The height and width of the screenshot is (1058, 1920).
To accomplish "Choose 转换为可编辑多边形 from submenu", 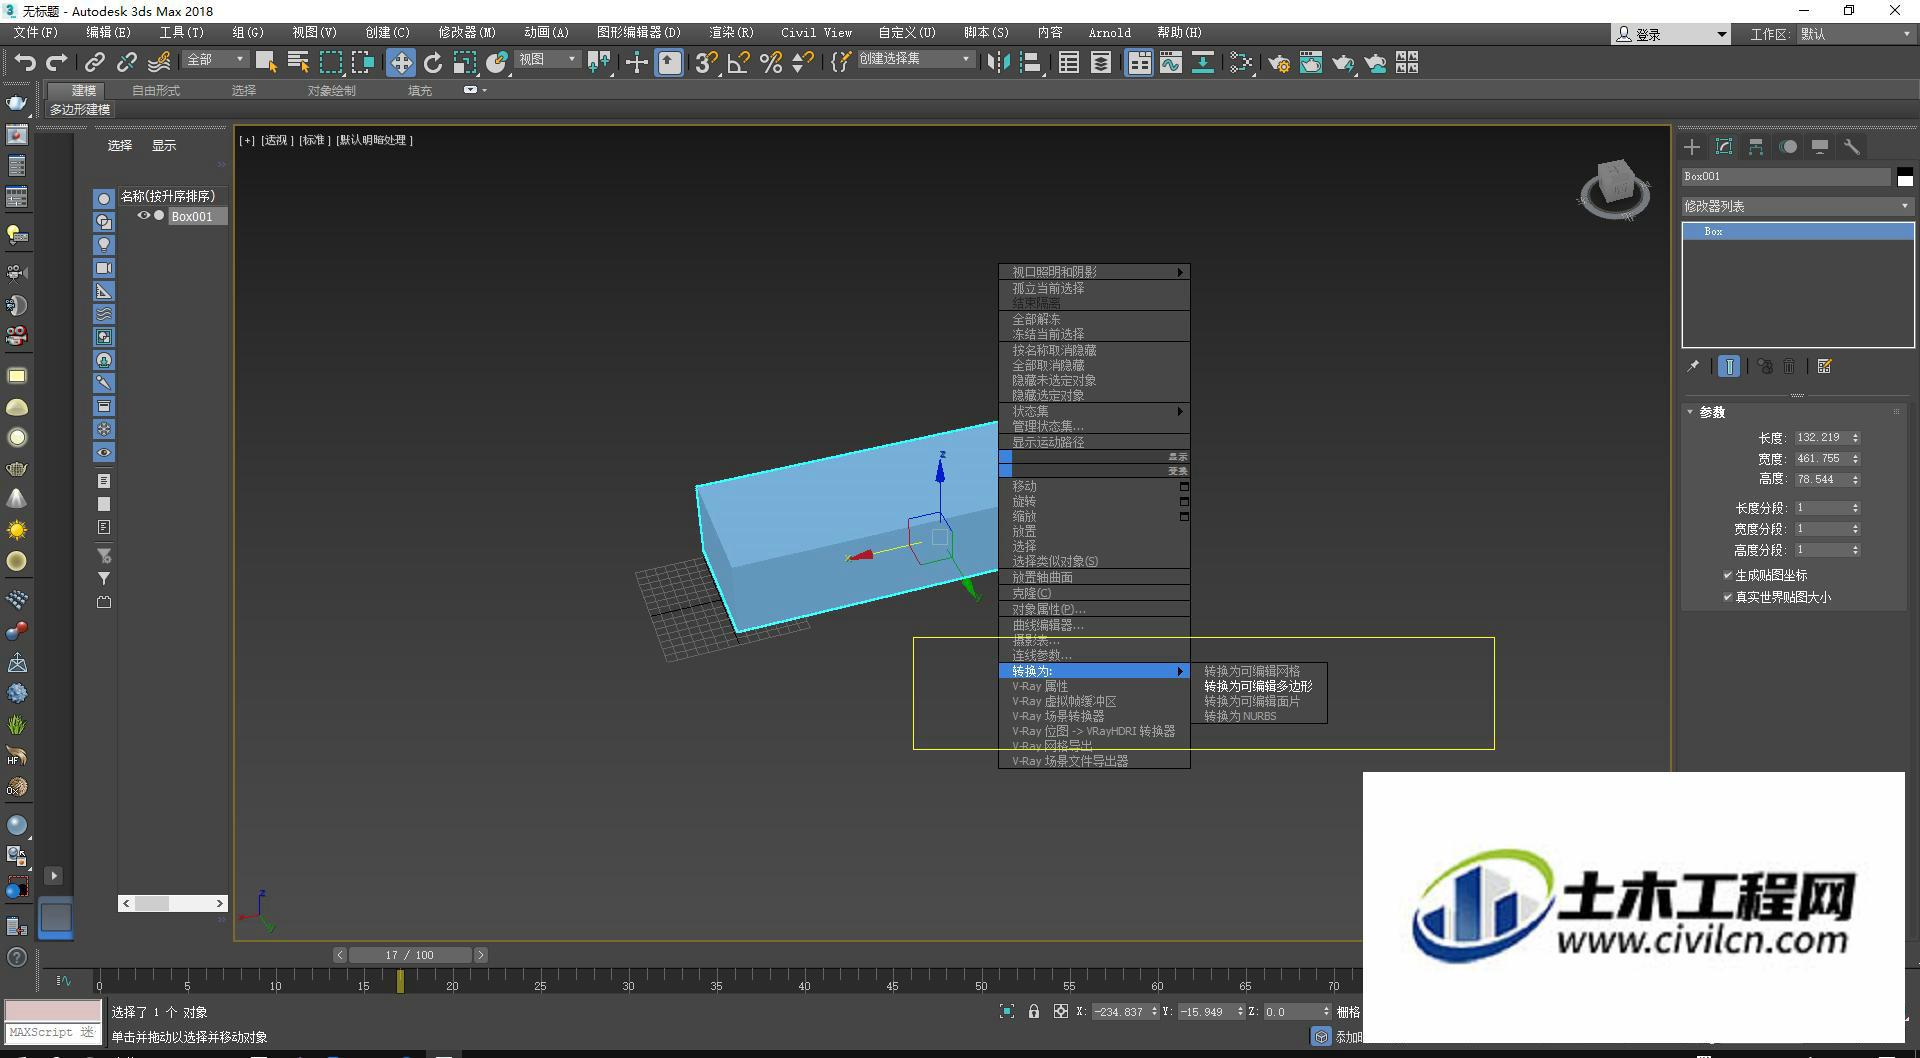I will click(x=1258, y=687).
